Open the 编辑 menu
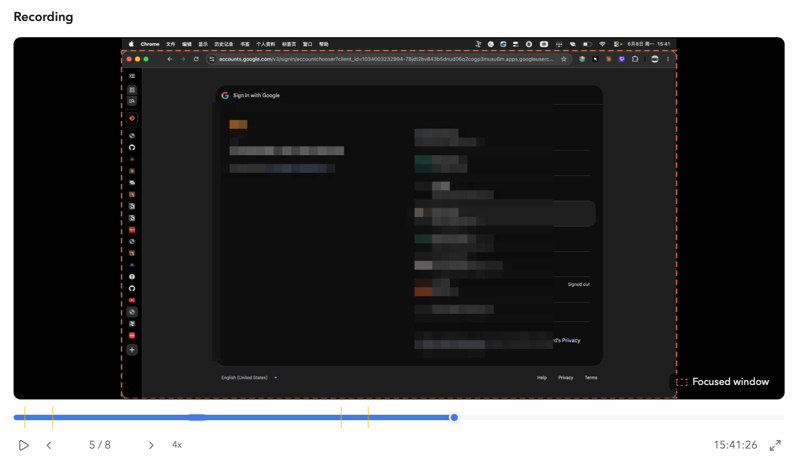The image size is (800, 470). (187, 44)
